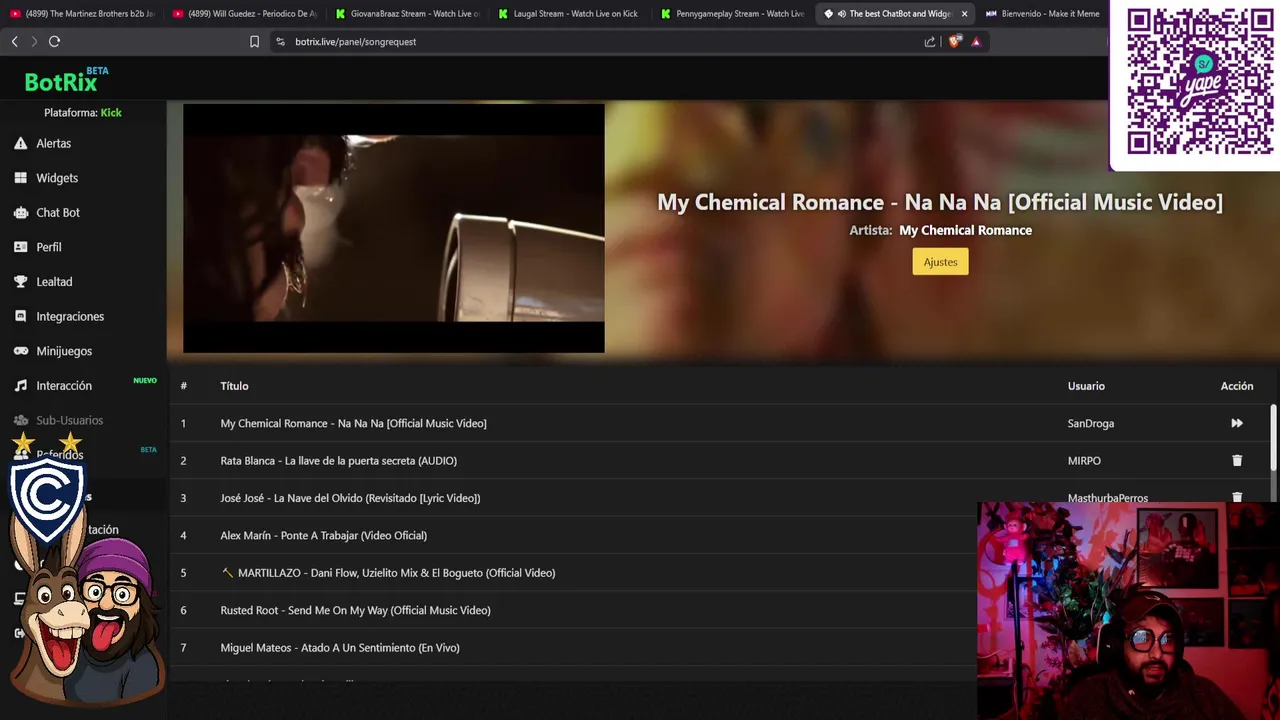Switch to Laugal Stream Kick tab
This screenshot has width=1280, height=720.
coord(571,14)
